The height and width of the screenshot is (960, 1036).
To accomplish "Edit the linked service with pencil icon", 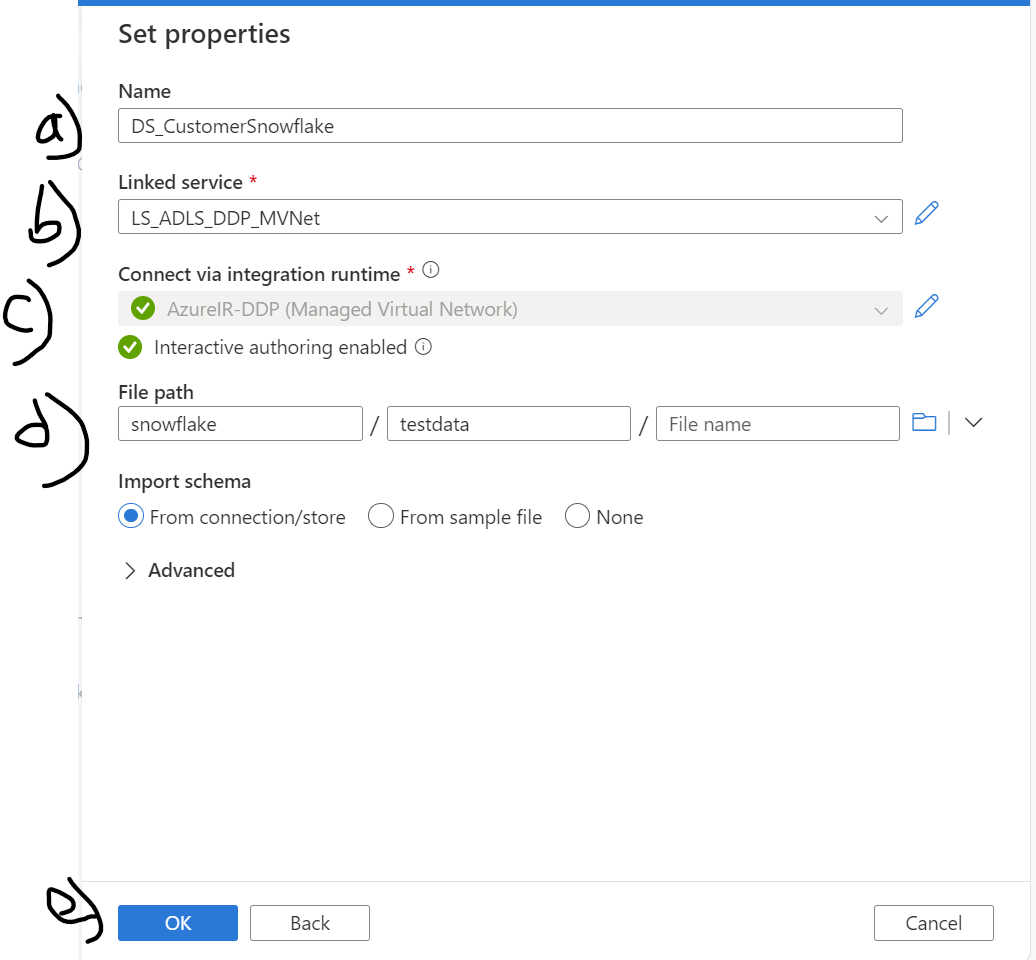I will (927, 213).
